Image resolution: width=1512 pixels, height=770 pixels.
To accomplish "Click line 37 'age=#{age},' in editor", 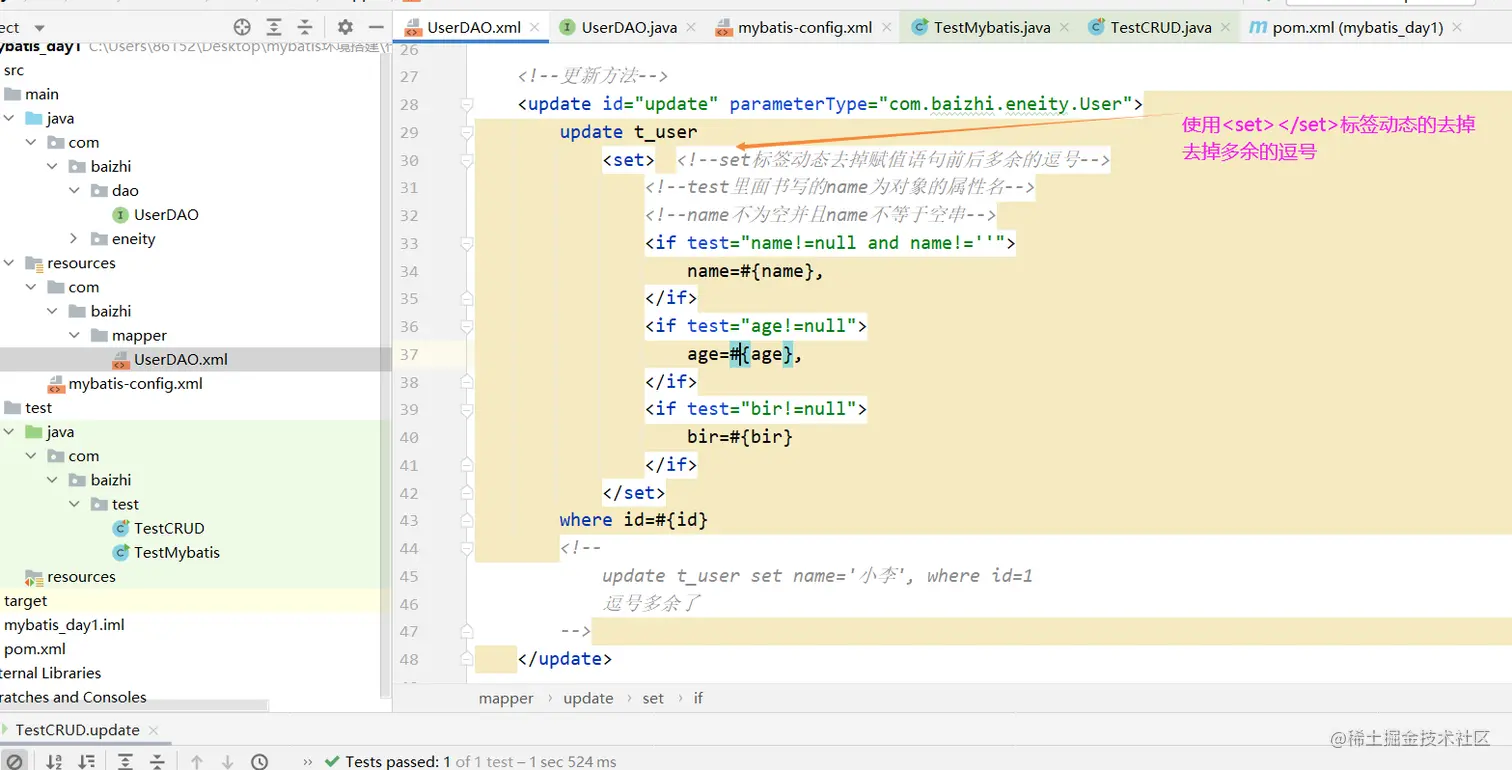I will pos(745,354).
